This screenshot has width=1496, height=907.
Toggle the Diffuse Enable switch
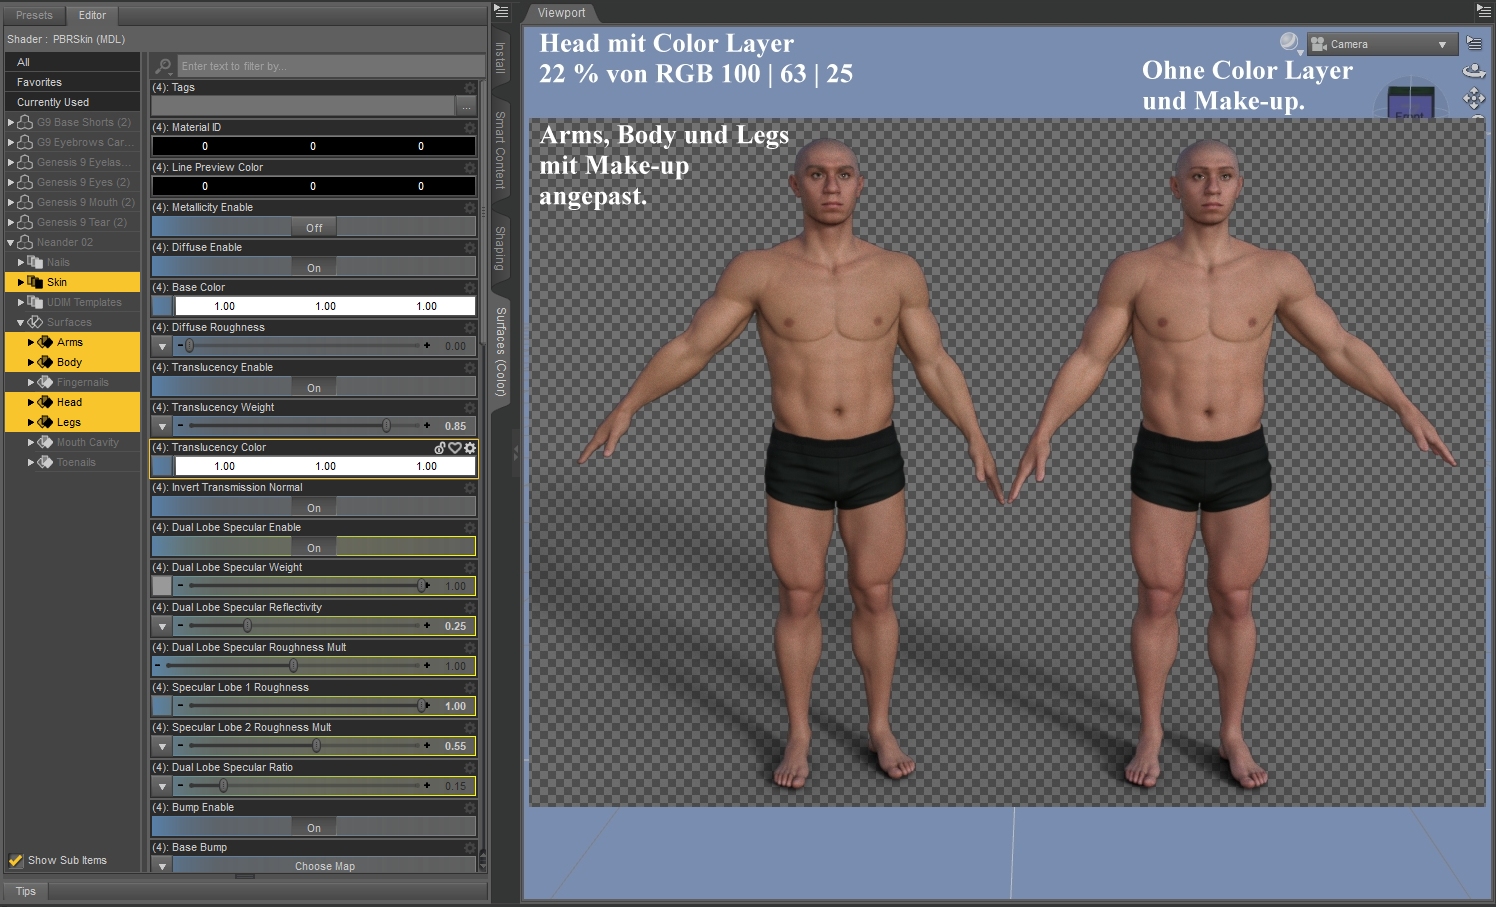314,267
